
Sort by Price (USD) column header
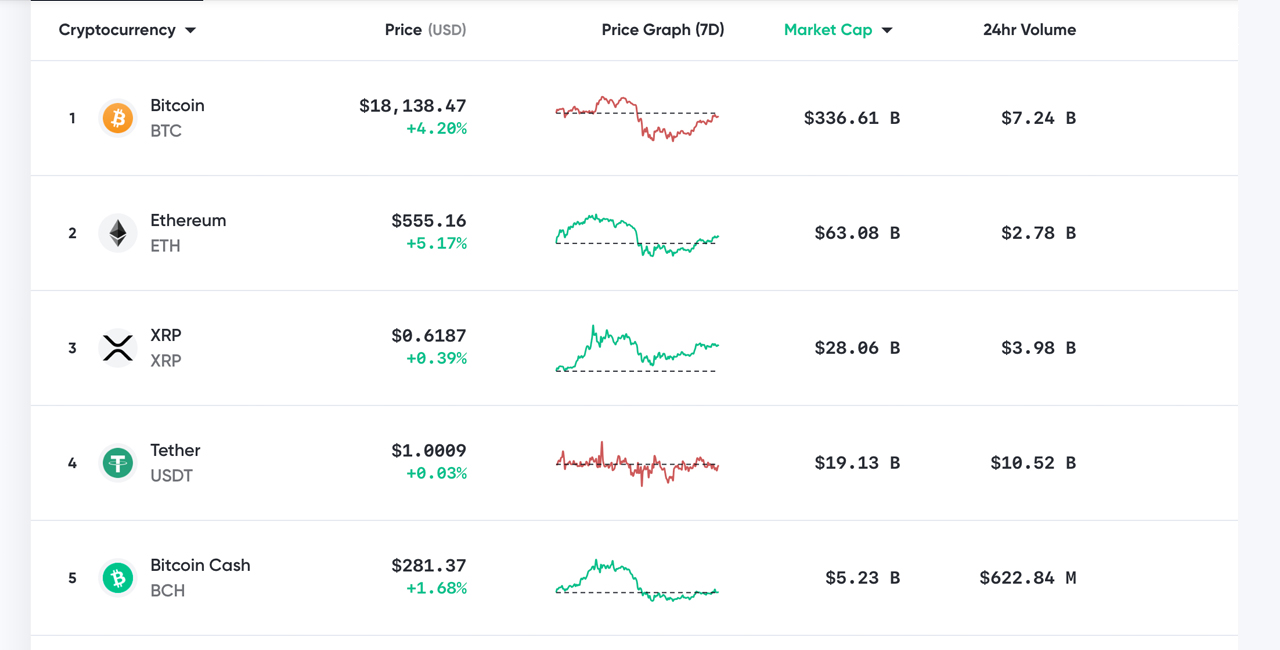[425, 30]
